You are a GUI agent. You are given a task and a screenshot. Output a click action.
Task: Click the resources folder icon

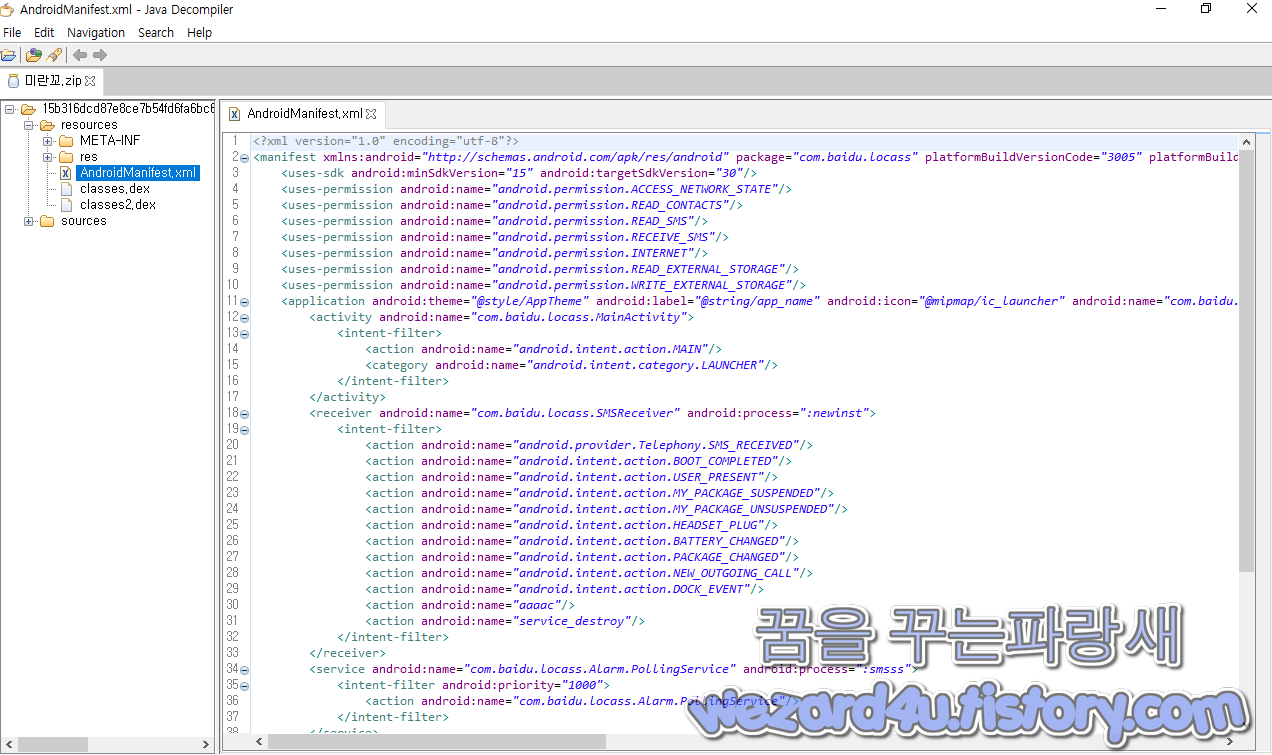(47, 125)
